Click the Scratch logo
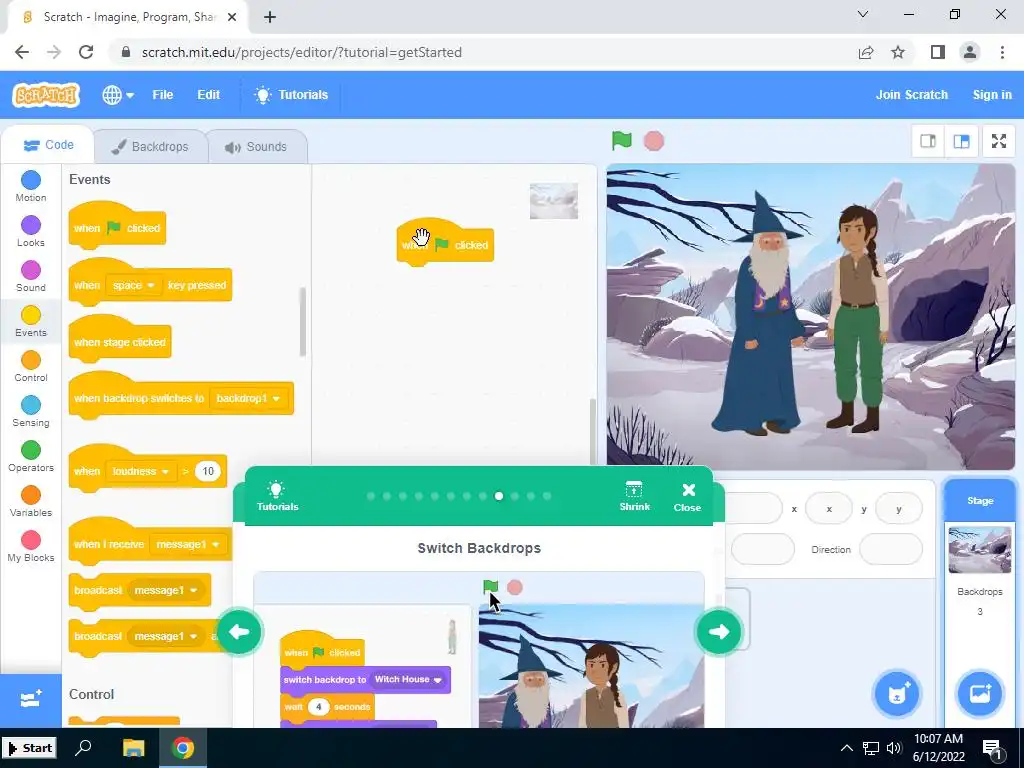1024x768 pixels. pos(46,95)
